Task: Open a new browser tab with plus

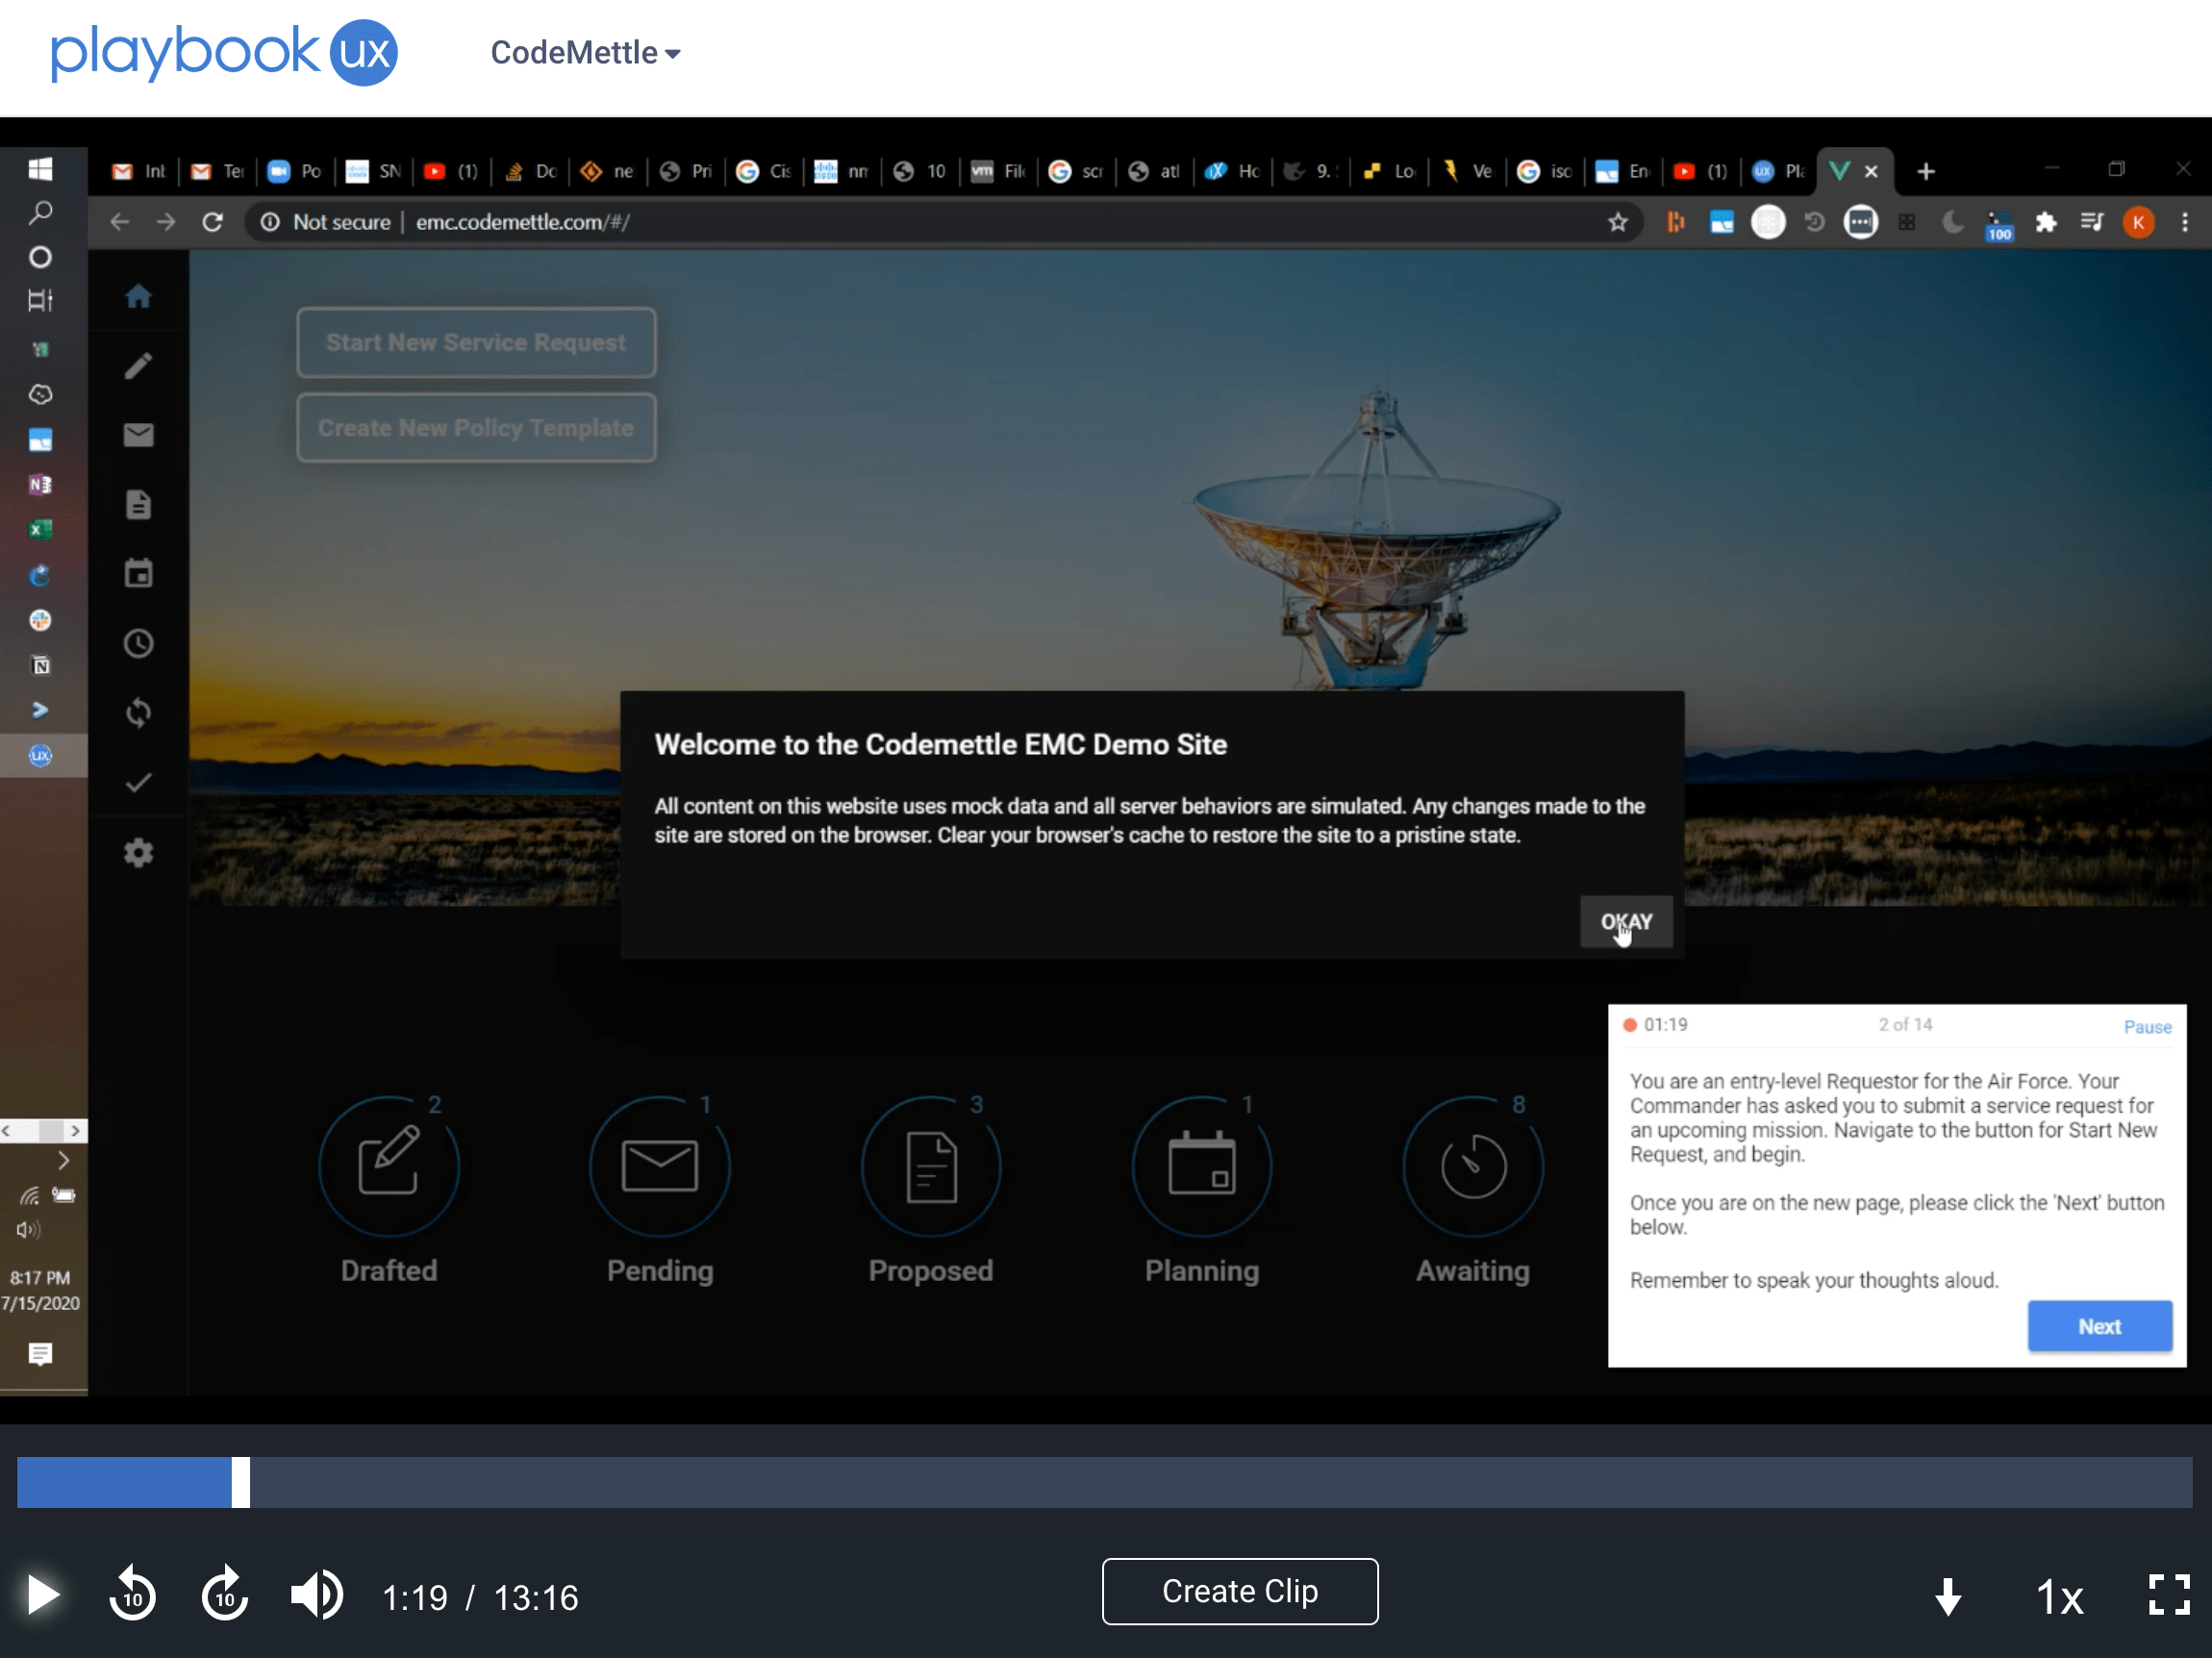Action: tap(1925, 171)
